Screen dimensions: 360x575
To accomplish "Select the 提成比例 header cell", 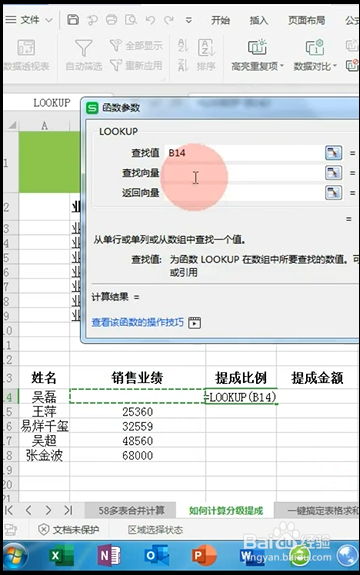I will pyautogui.click(x=241, y=377).
